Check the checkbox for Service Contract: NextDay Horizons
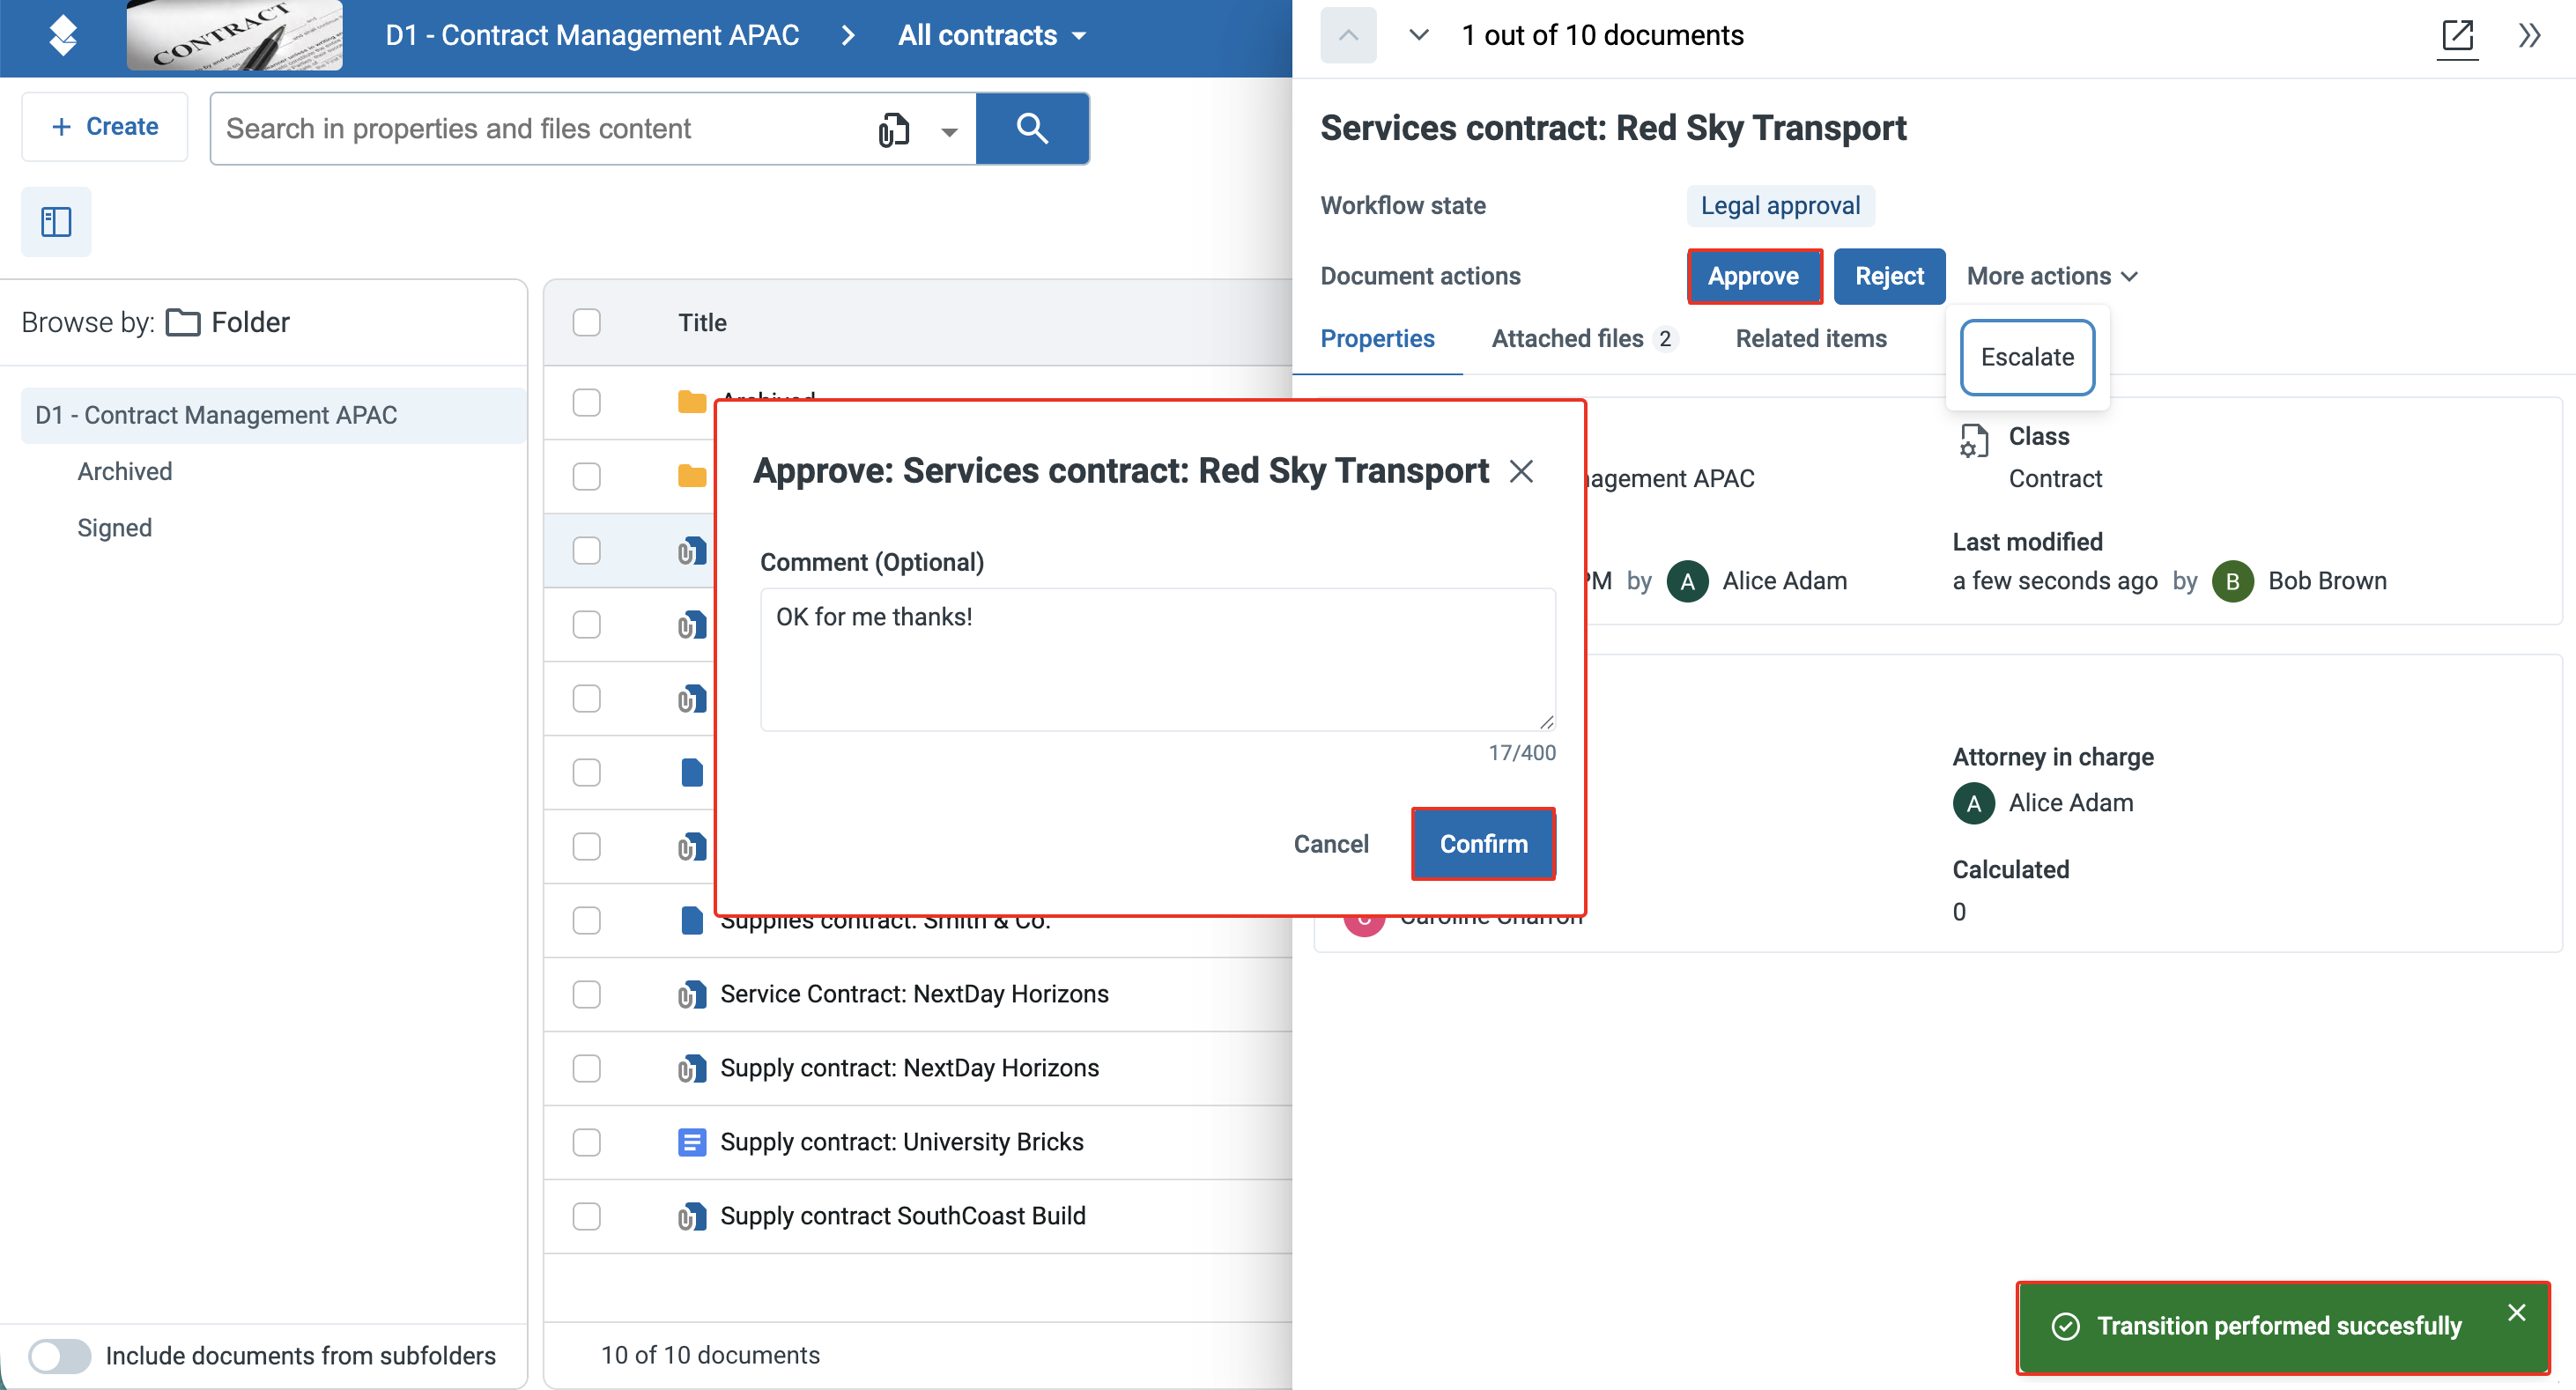Image resolution: width=2576 pixels, height=1390 pixels. 587,995
